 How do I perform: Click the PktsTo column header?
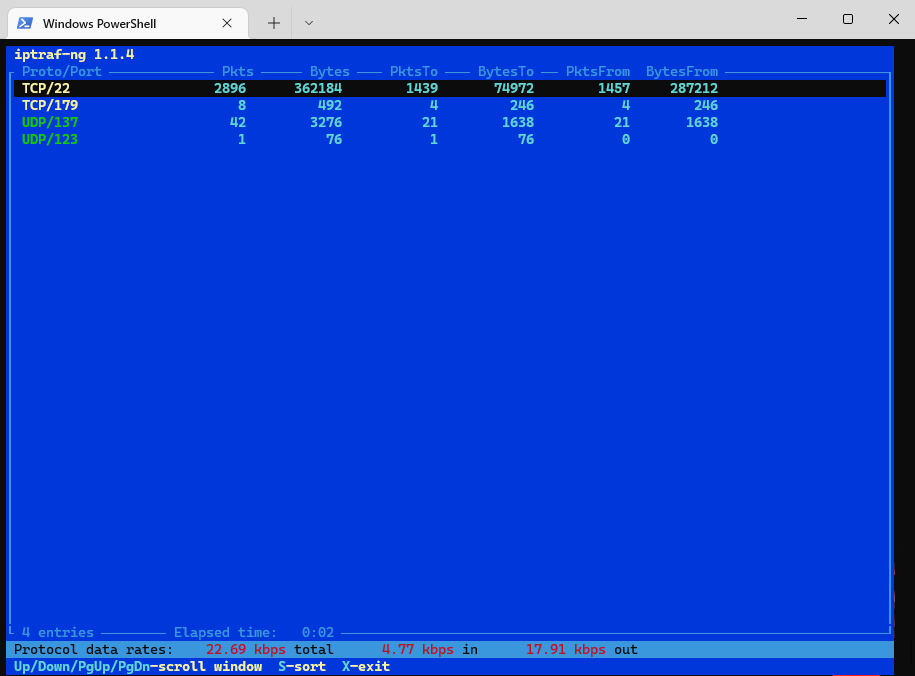point(414,71)
